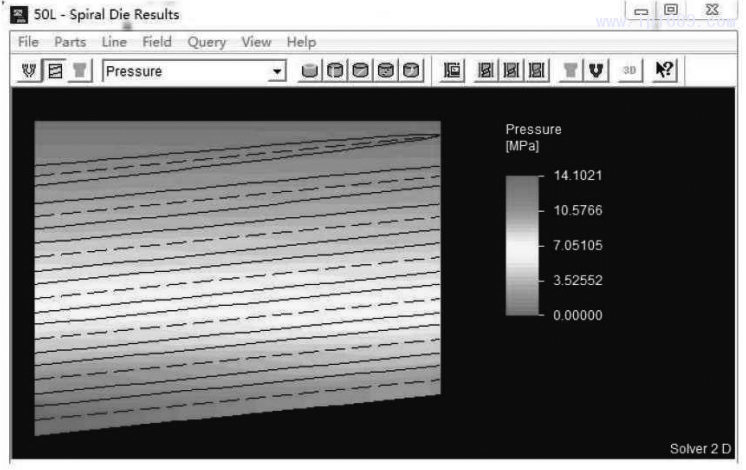Click the first cylinder view icon
746x470 pixels.
click(x=310, y=71)
